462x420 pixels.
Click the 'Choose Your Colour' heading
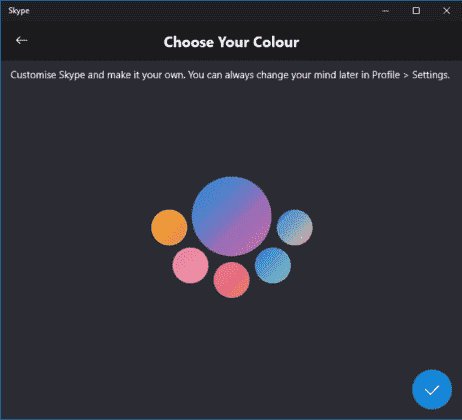231,42
